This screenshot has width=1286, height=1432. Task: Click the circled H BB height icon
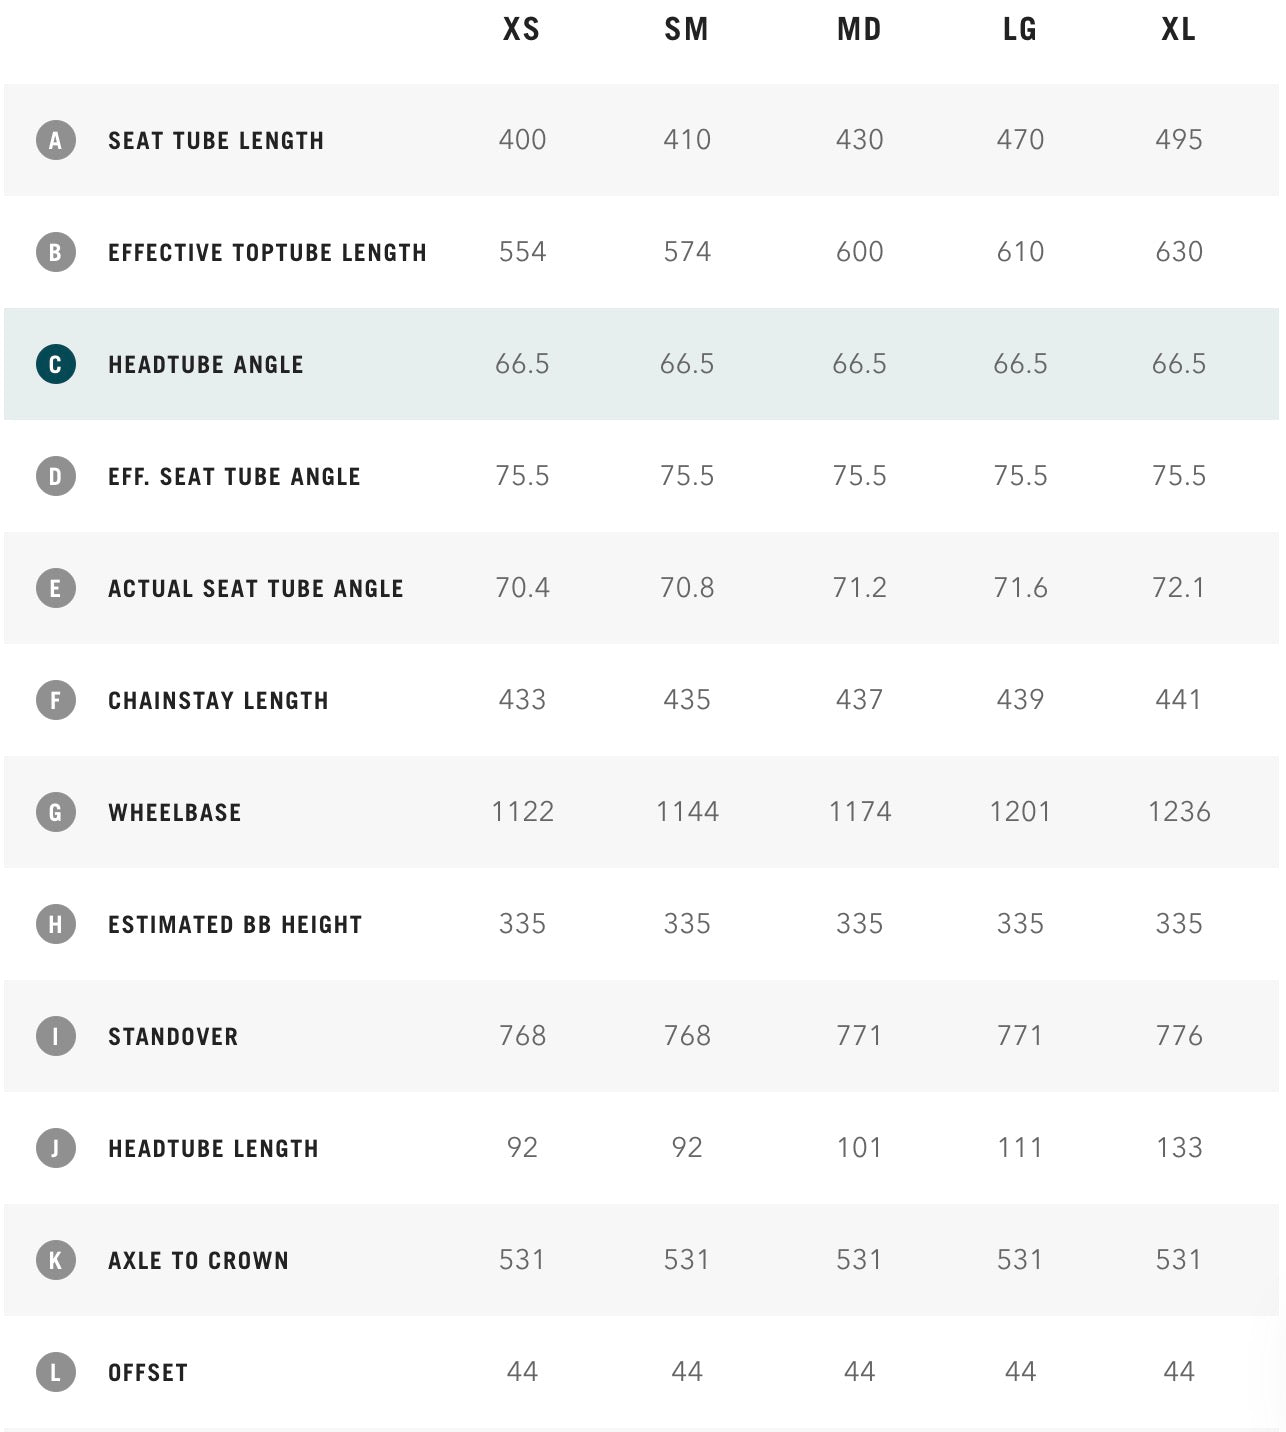point(56,924)
